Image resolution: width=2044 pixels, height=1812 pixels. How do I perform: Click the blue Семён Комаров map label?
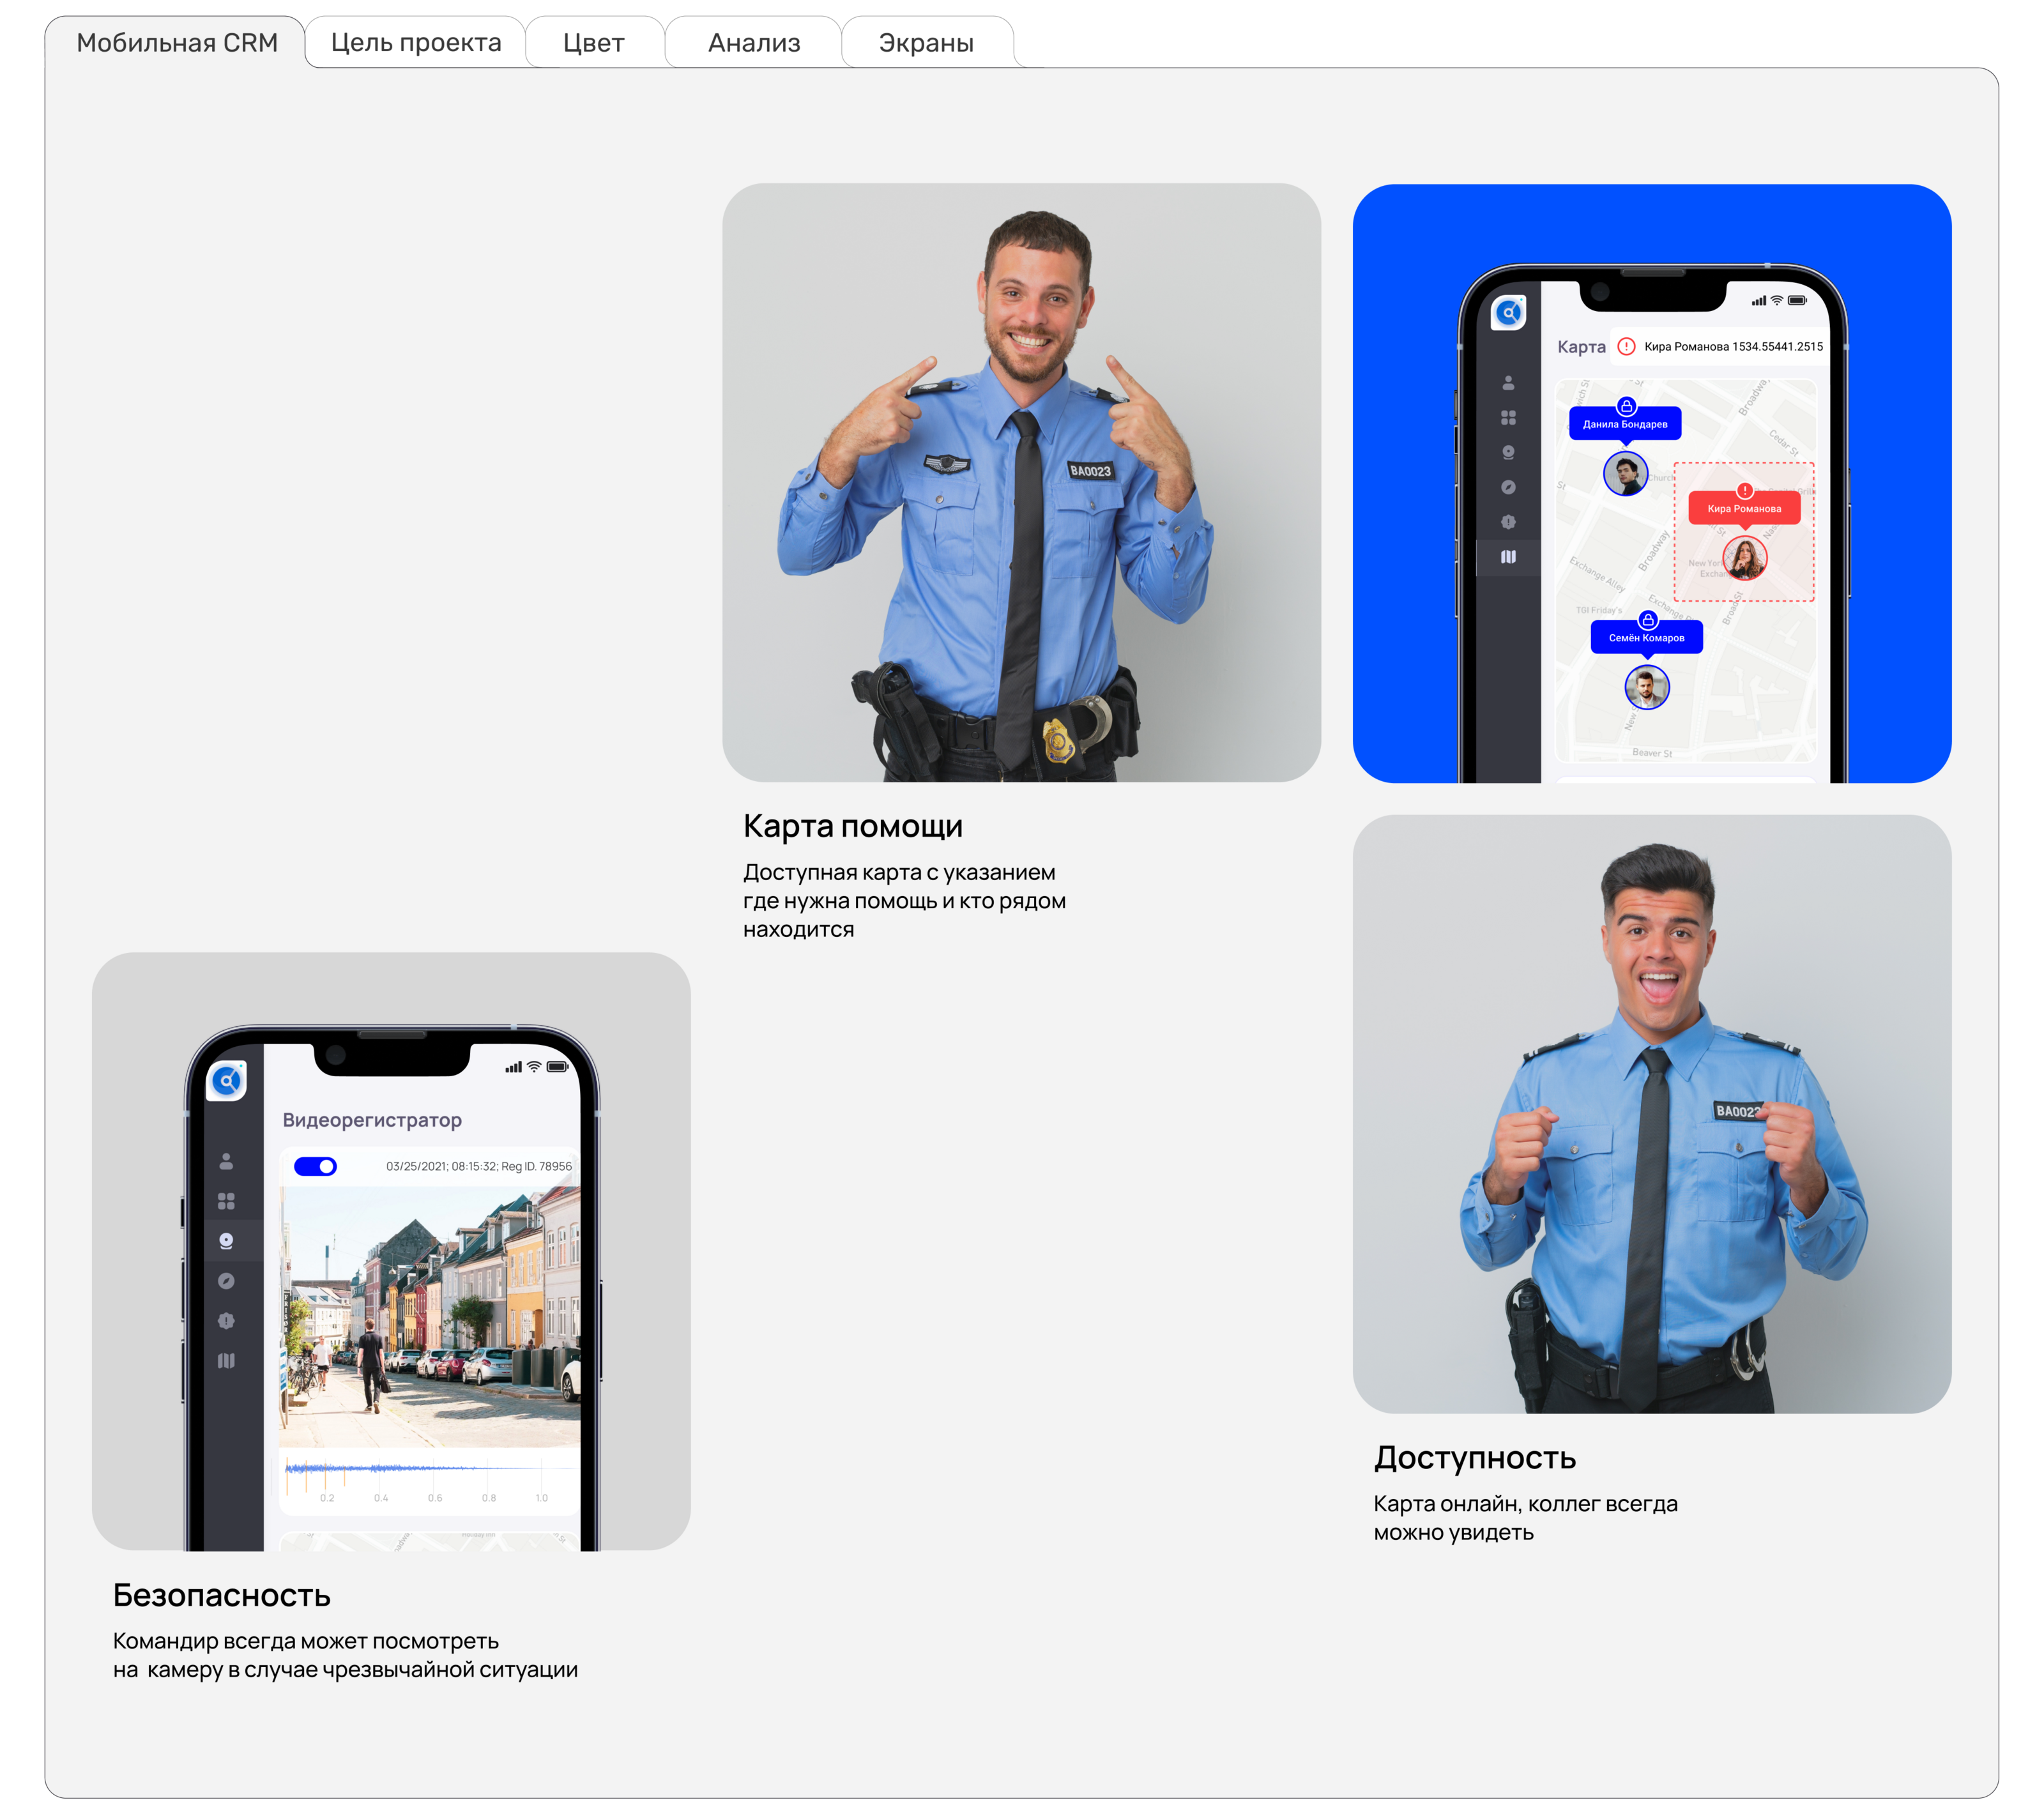[x=1646, y=638]
